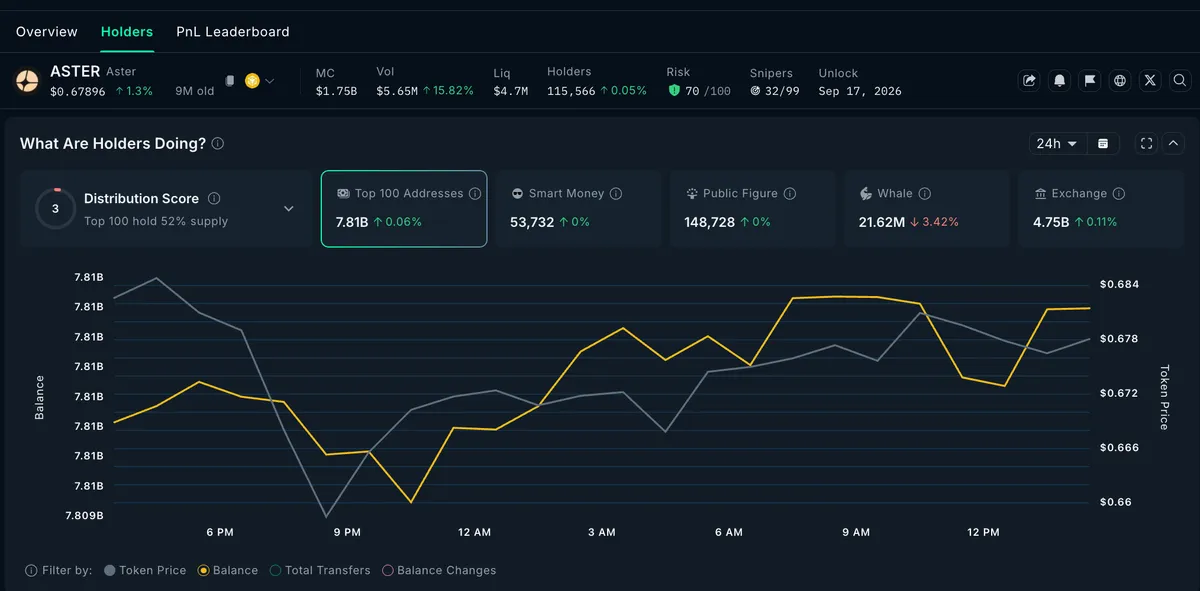Enable the Total Transfers filter

click(x=320, y=570)
